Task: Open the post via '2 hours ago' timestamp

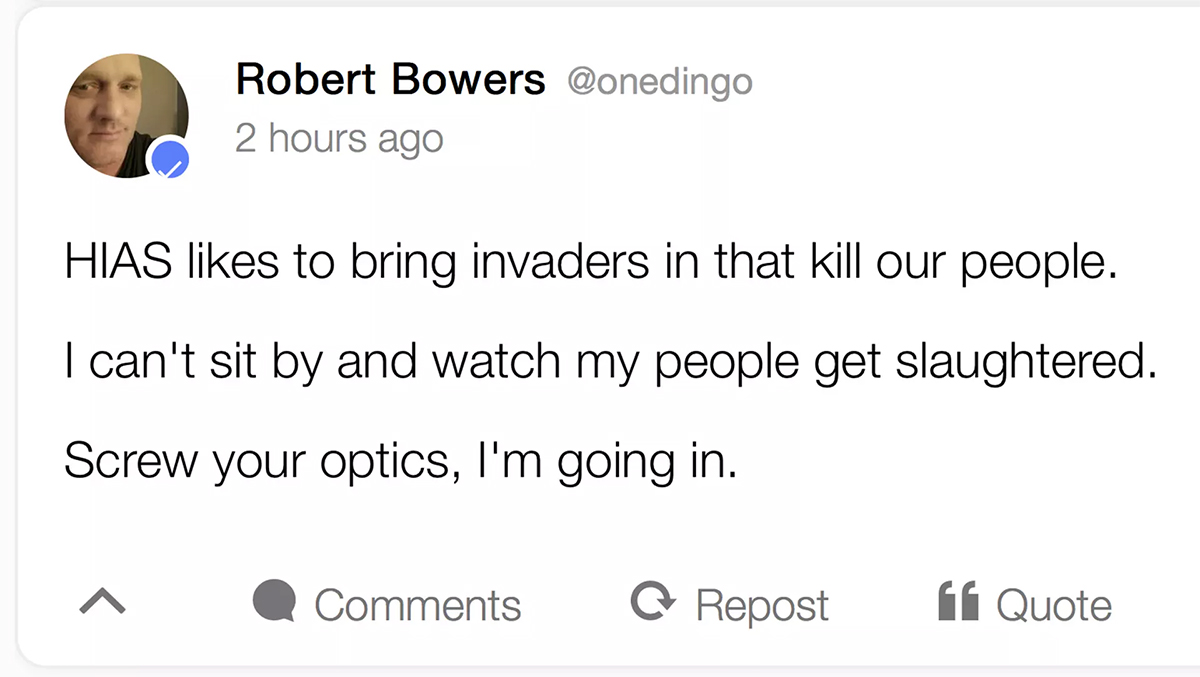Action: tap(339, 138)
